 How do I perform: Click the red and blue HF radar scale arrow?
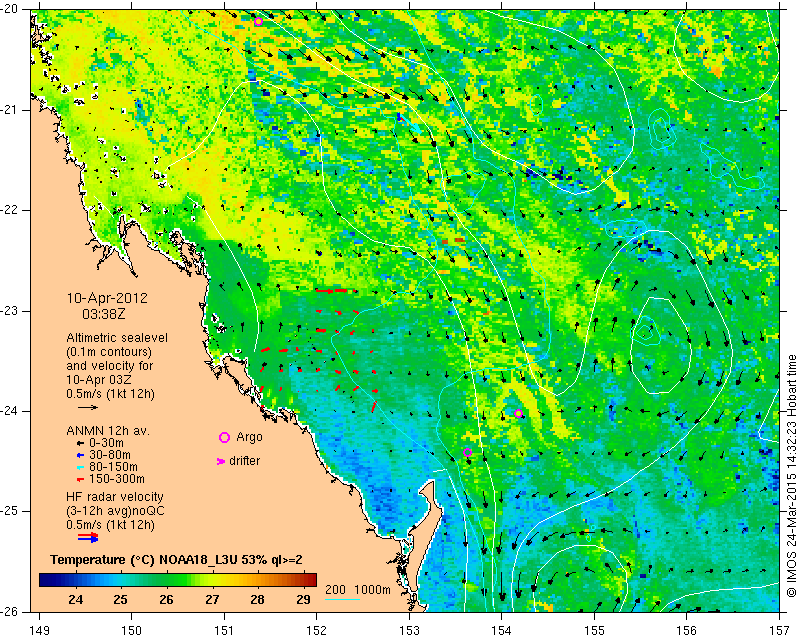pos(88,537)
